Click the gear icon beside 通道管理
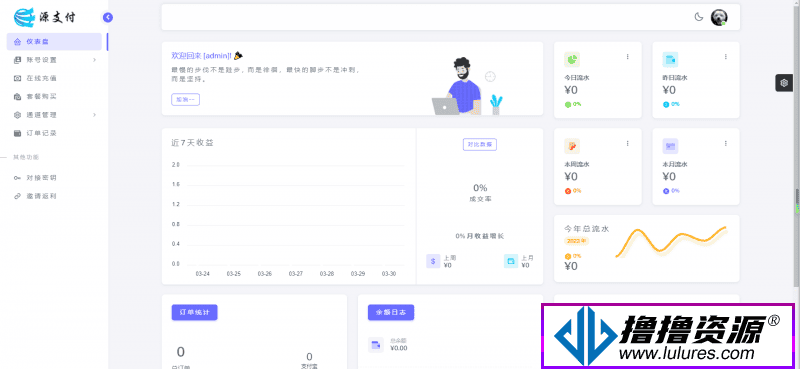The width and height of the screenshot is (800, 369). tap(17, 115)
